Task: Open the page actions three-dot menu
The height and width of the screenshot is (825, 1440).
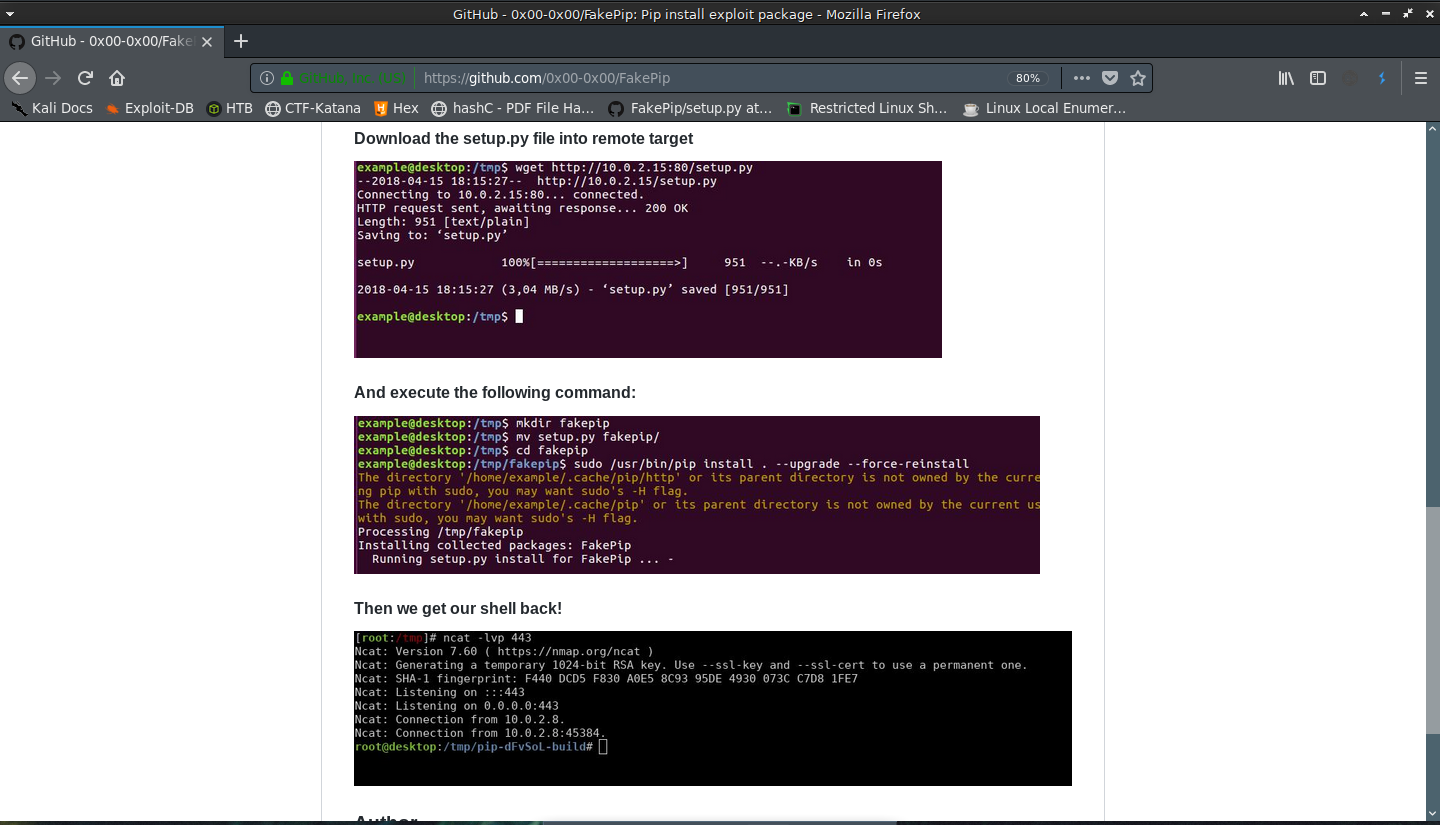Action: tap(1082, 78)
